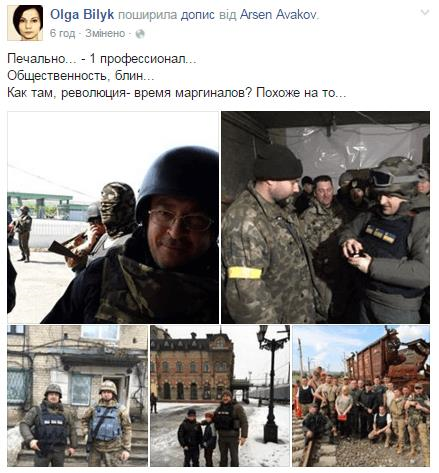Open the shared 'допис' post link

(x=198, y=15)
